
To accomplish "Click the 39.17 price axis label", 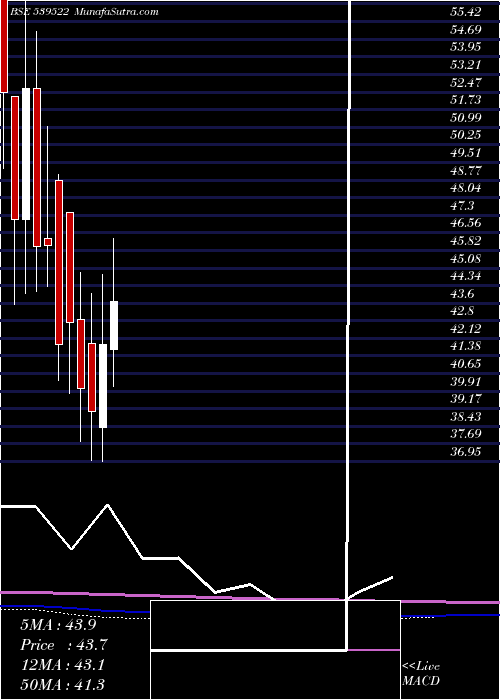I will pos(466,400).
